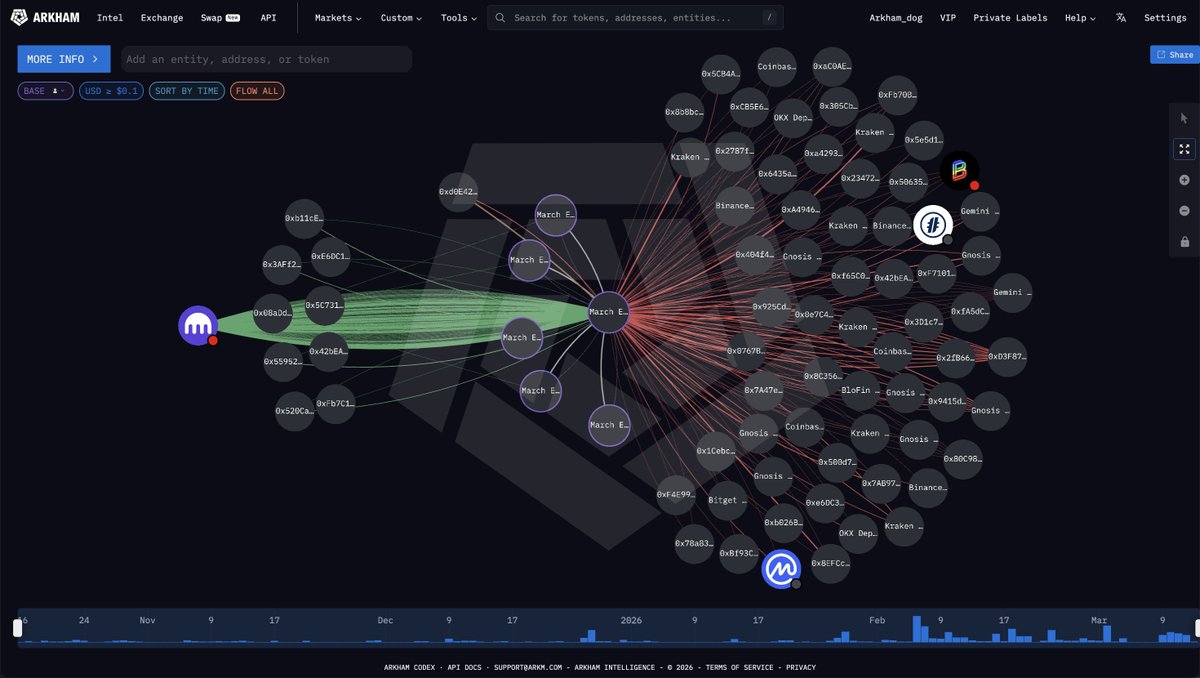The image size is (1200, 678).
Task: Focus the entity, address, or token field
Action: click(266, 59)
